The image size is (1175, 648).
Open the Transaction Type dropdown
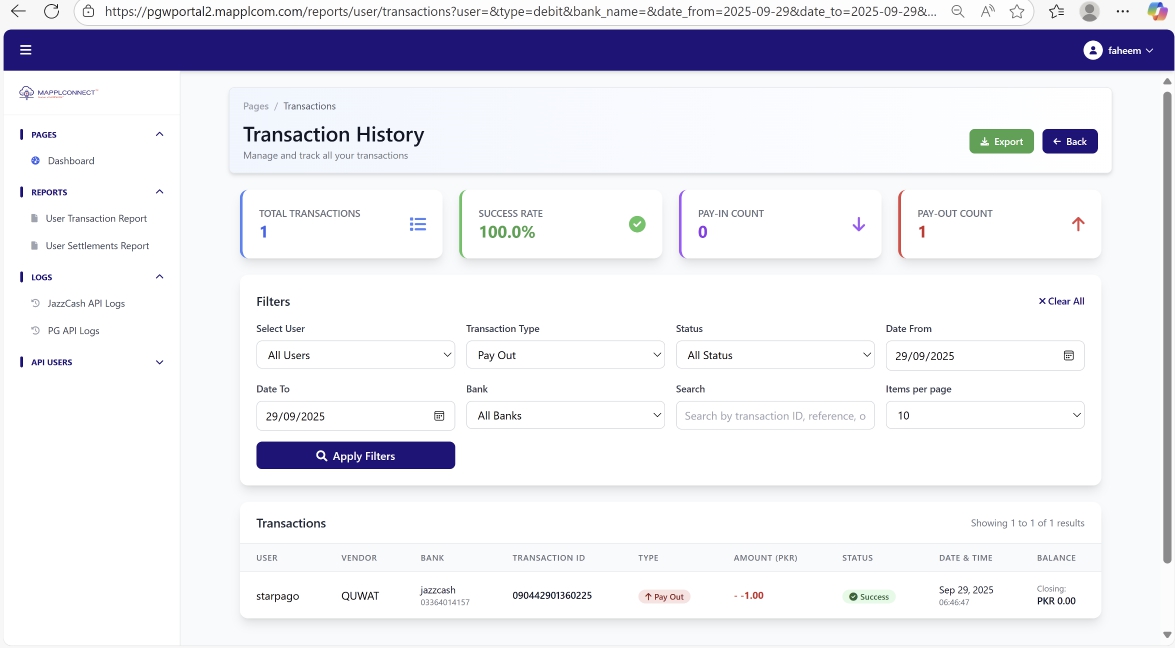point(565,355)
